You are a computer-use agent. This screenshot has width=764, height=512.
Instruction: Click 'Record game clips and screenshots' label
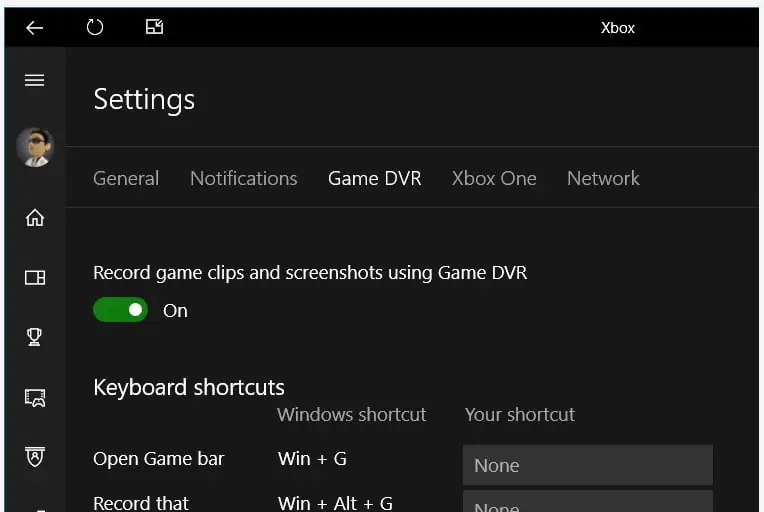click(x=310, y=273)
